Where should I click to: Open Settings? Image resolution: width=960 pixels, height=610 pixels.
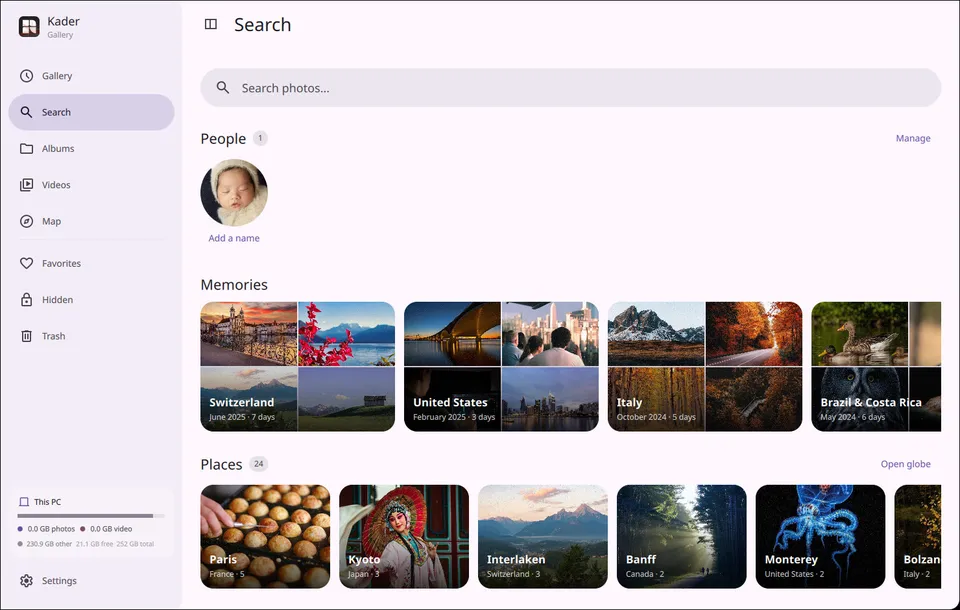click(x=91, y=581)
